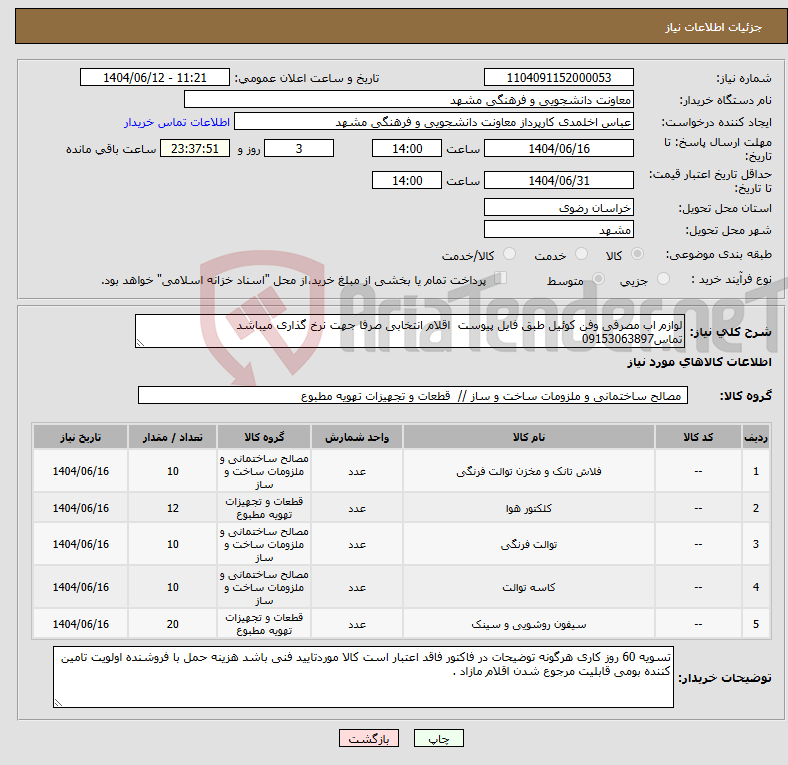788x765 pixels.
Task: Click the چاپ (print) button
Action: tap(438, 738)
